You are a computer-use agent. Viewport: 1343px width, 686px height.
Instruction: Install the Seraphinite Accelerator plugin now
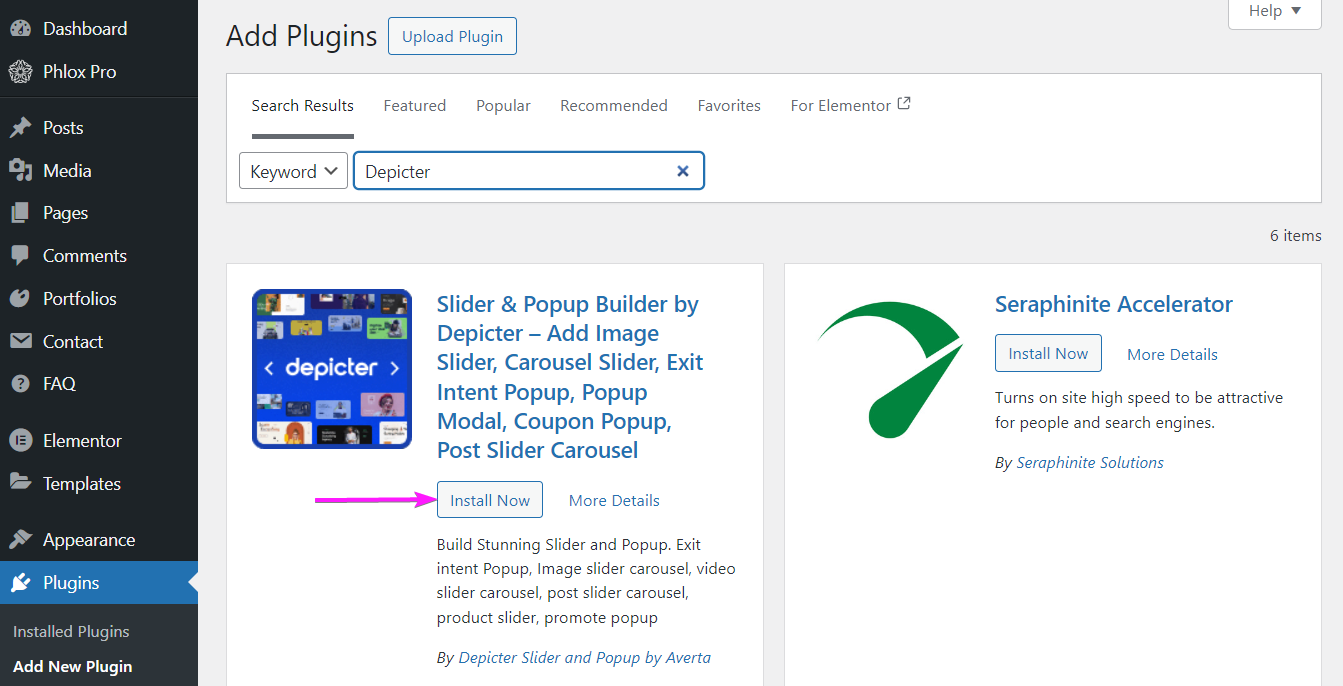click(x=1048, y=353)
